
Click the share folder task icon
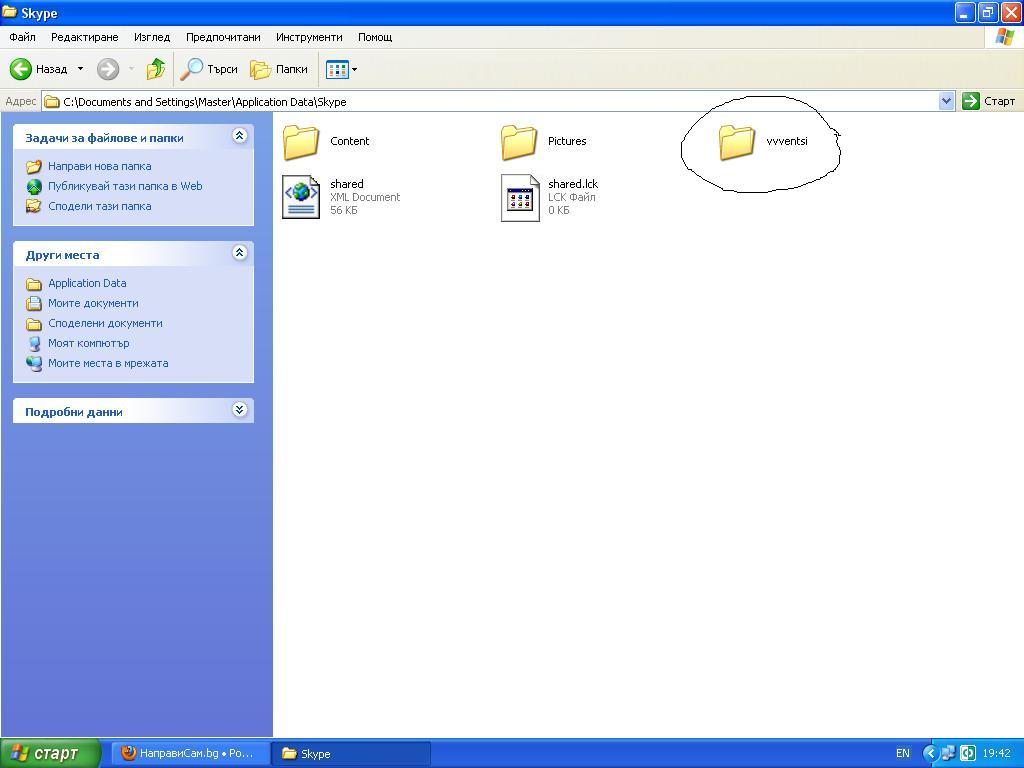[33, 206]
